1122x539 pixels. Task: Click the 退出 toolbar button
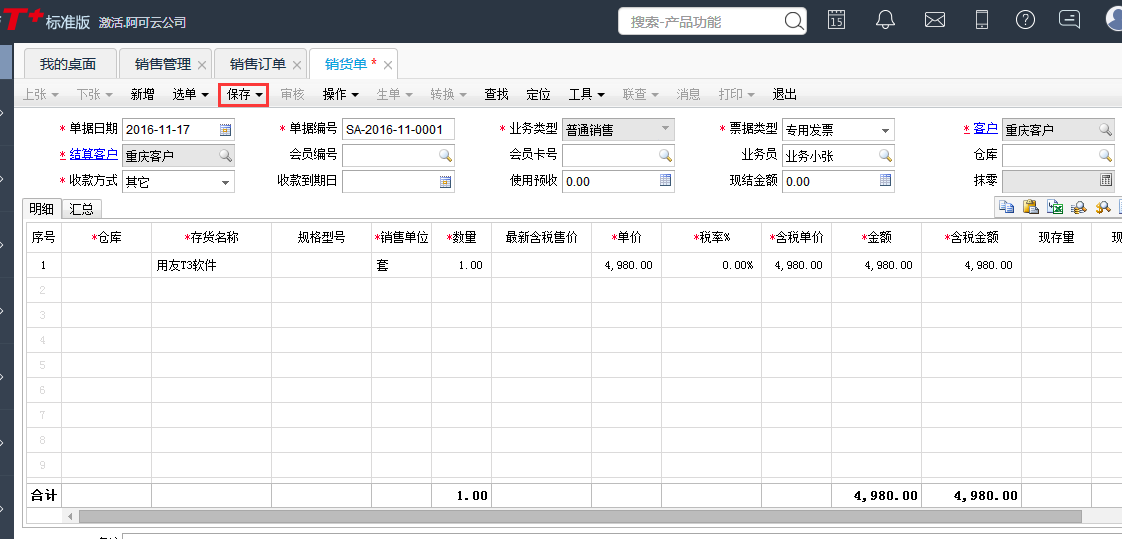784,94
